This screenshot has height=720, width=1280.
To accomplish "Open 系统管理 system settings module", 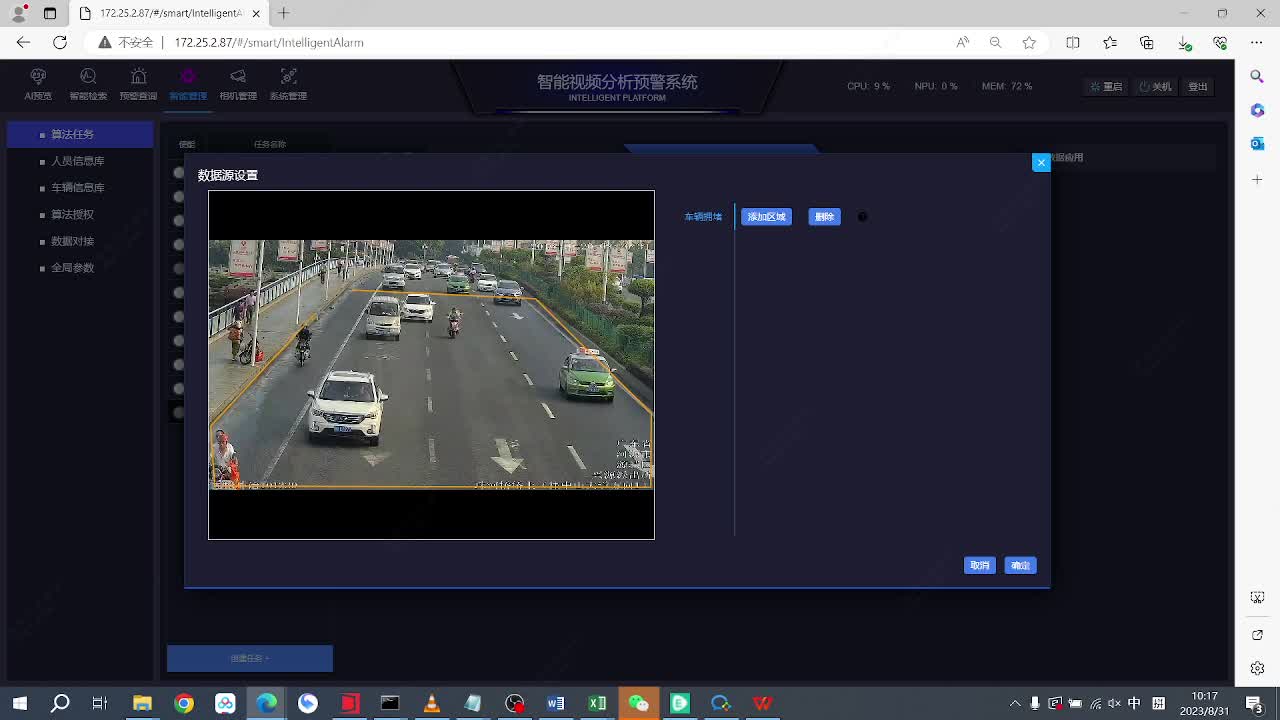I will (288, 85).
